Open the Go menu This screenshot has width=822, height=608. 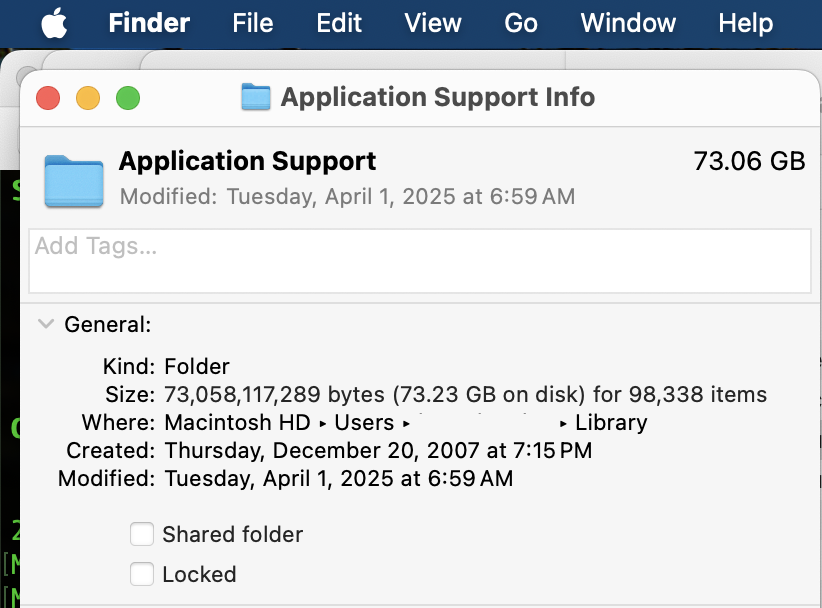521,23
